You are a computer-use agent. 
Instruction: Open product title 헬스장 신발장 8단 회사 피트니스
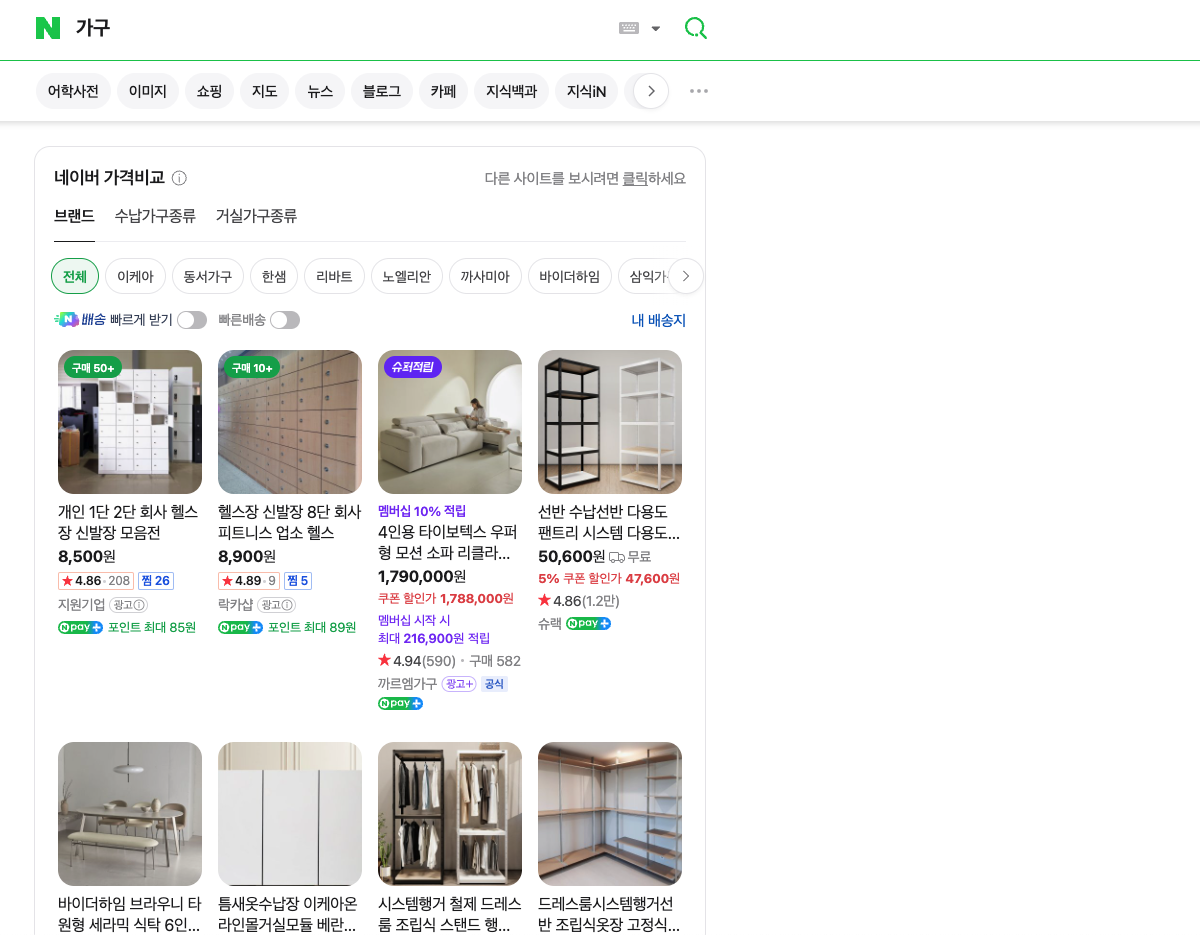(x=290, y=522)
